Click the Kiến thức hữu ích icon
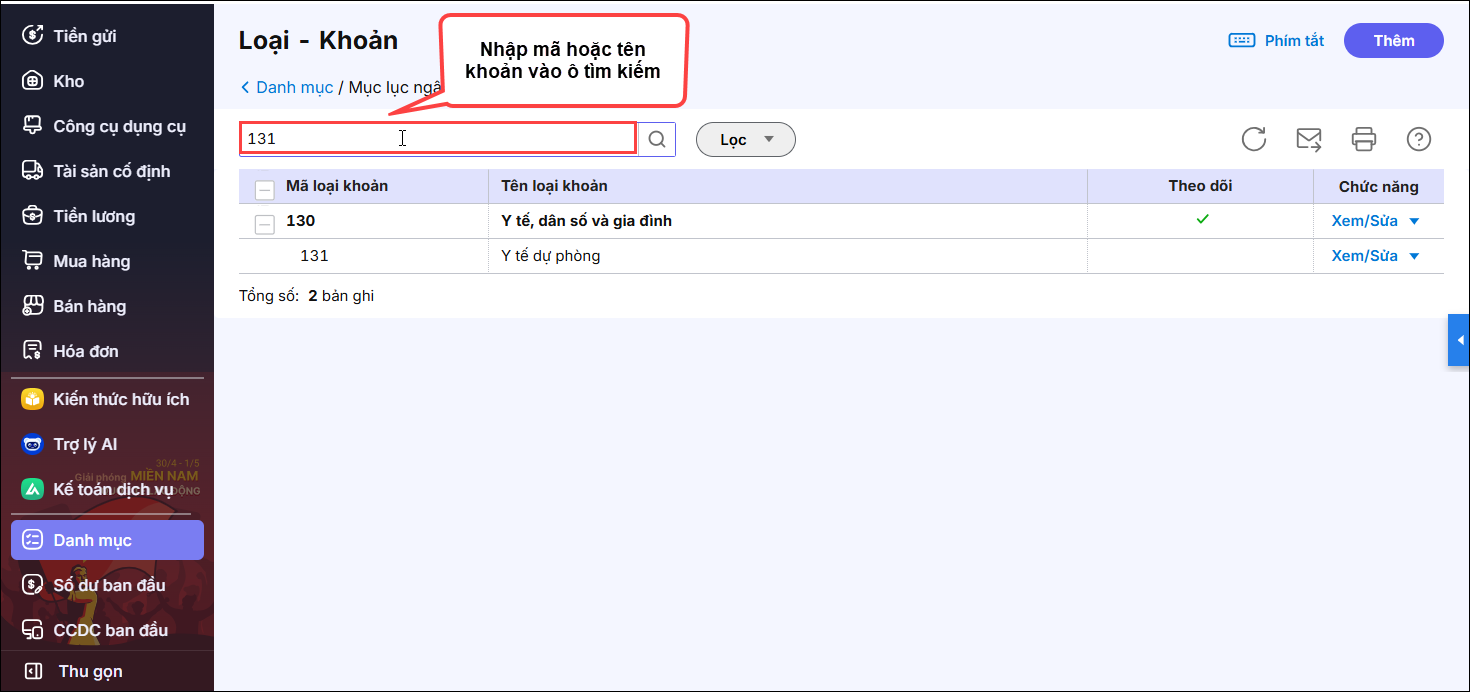The image size is (1470, 692). tap(33, 399)
